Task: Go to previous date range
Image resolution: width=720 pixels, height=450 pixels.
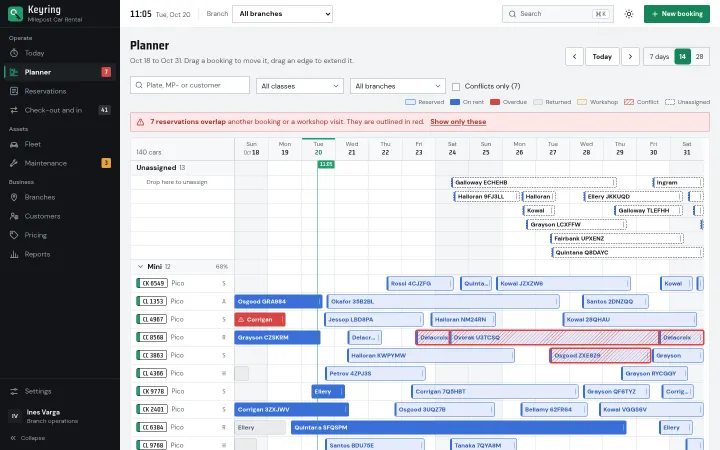Action: coord(574,56)
